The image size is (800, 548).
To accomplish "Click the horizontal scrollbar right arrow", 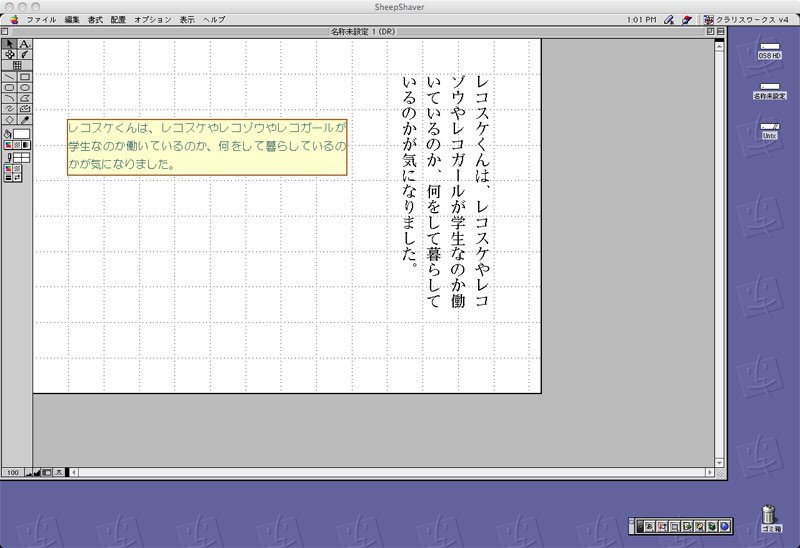I will click(709, 472).
